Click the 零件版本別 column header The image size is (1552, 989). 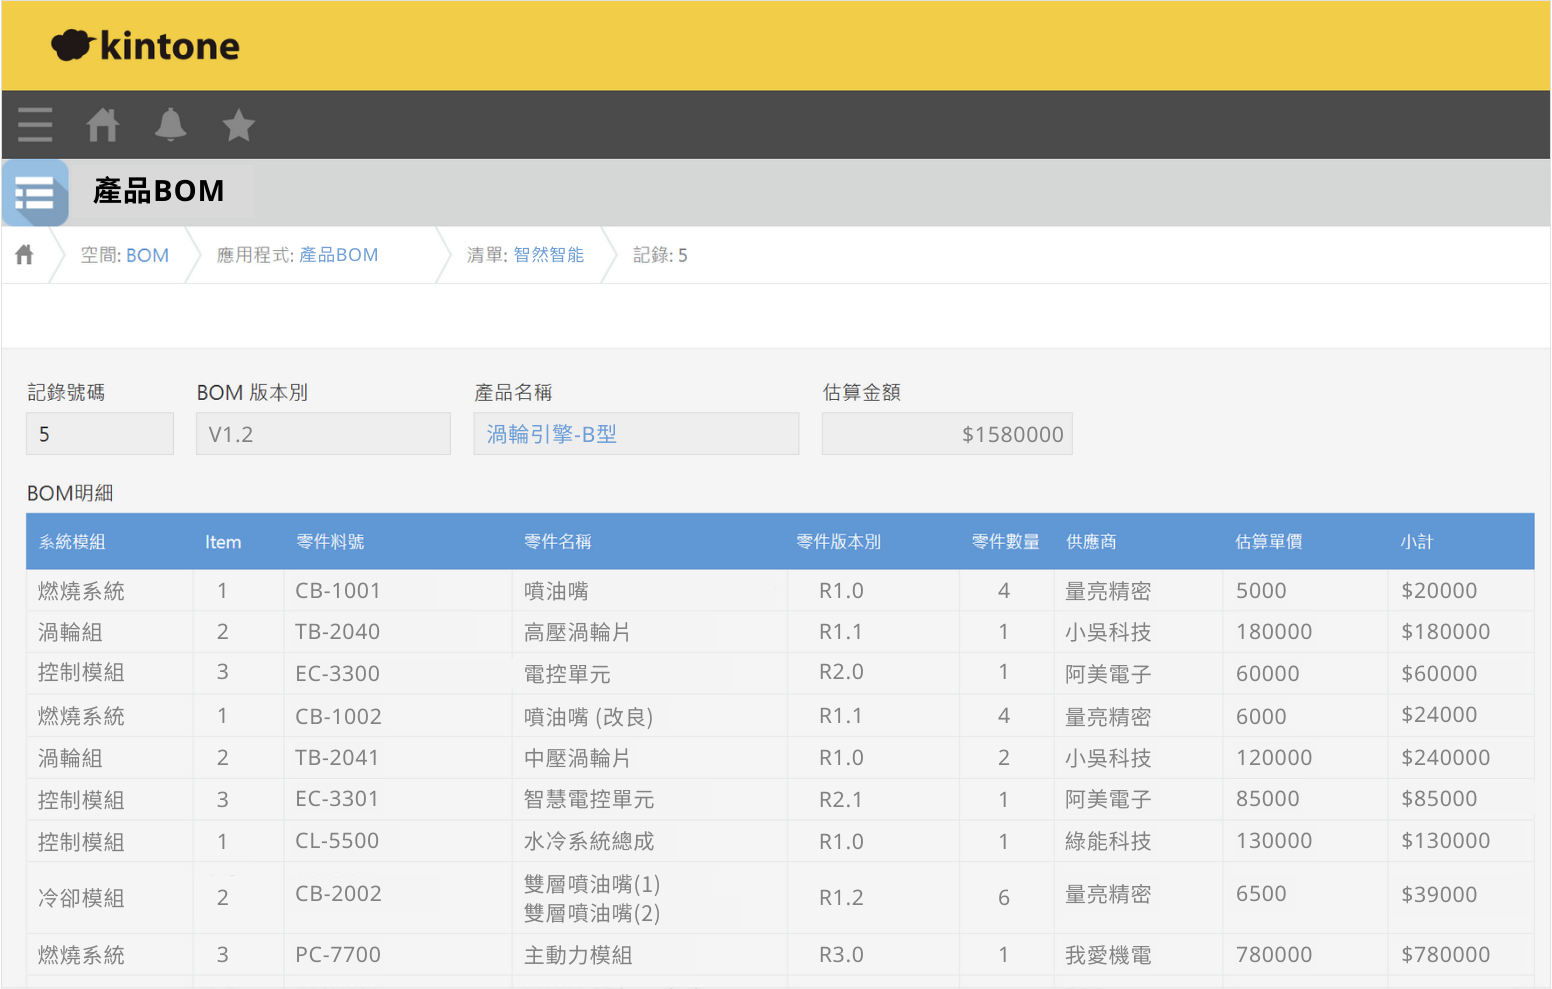[838, 542]
